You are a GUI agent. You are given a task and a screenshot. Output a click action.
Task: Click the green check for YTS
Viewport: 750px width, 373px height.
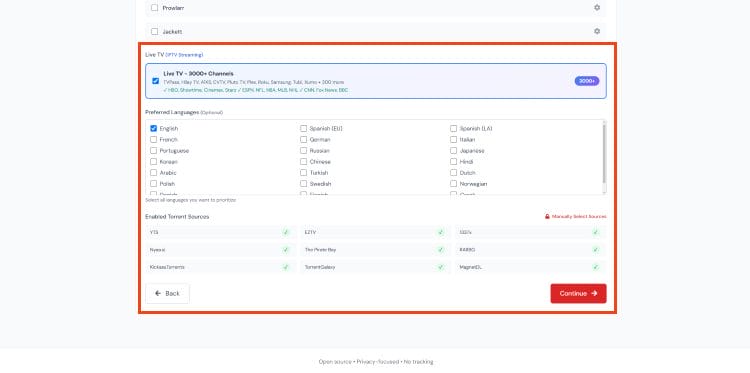286,232
